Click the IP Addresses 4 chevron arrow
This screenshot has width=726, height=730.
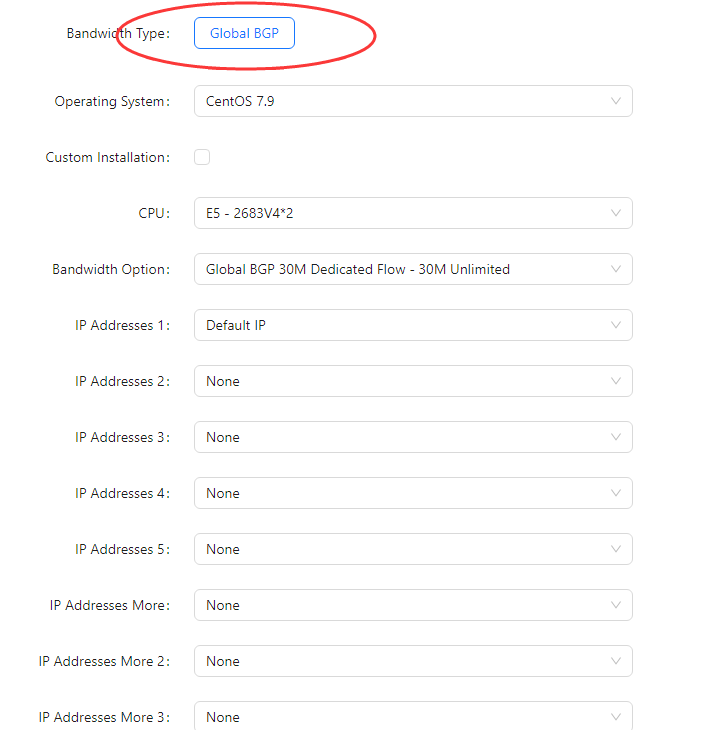click(x=615, y=493)
